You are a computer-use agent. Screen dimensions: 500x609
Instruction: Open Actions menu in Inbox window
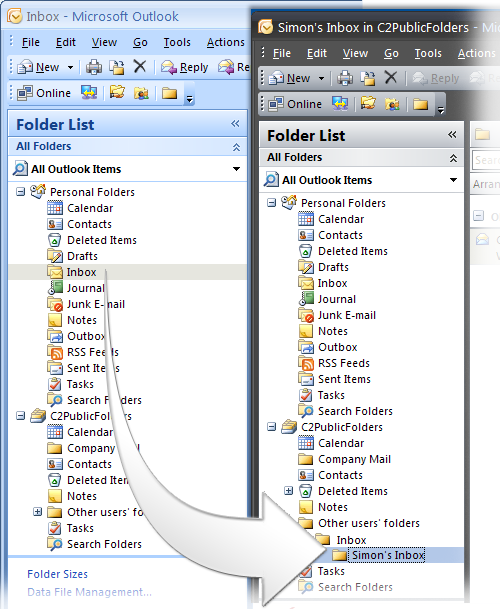pos(225,42)
